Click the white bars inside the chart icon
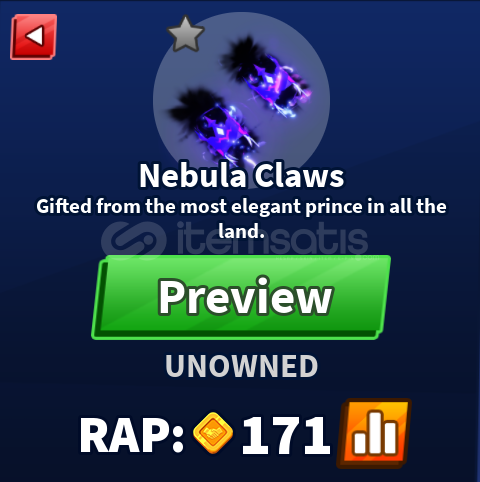Viewport: 480px width, 482px height. click(x=376, y=433)
